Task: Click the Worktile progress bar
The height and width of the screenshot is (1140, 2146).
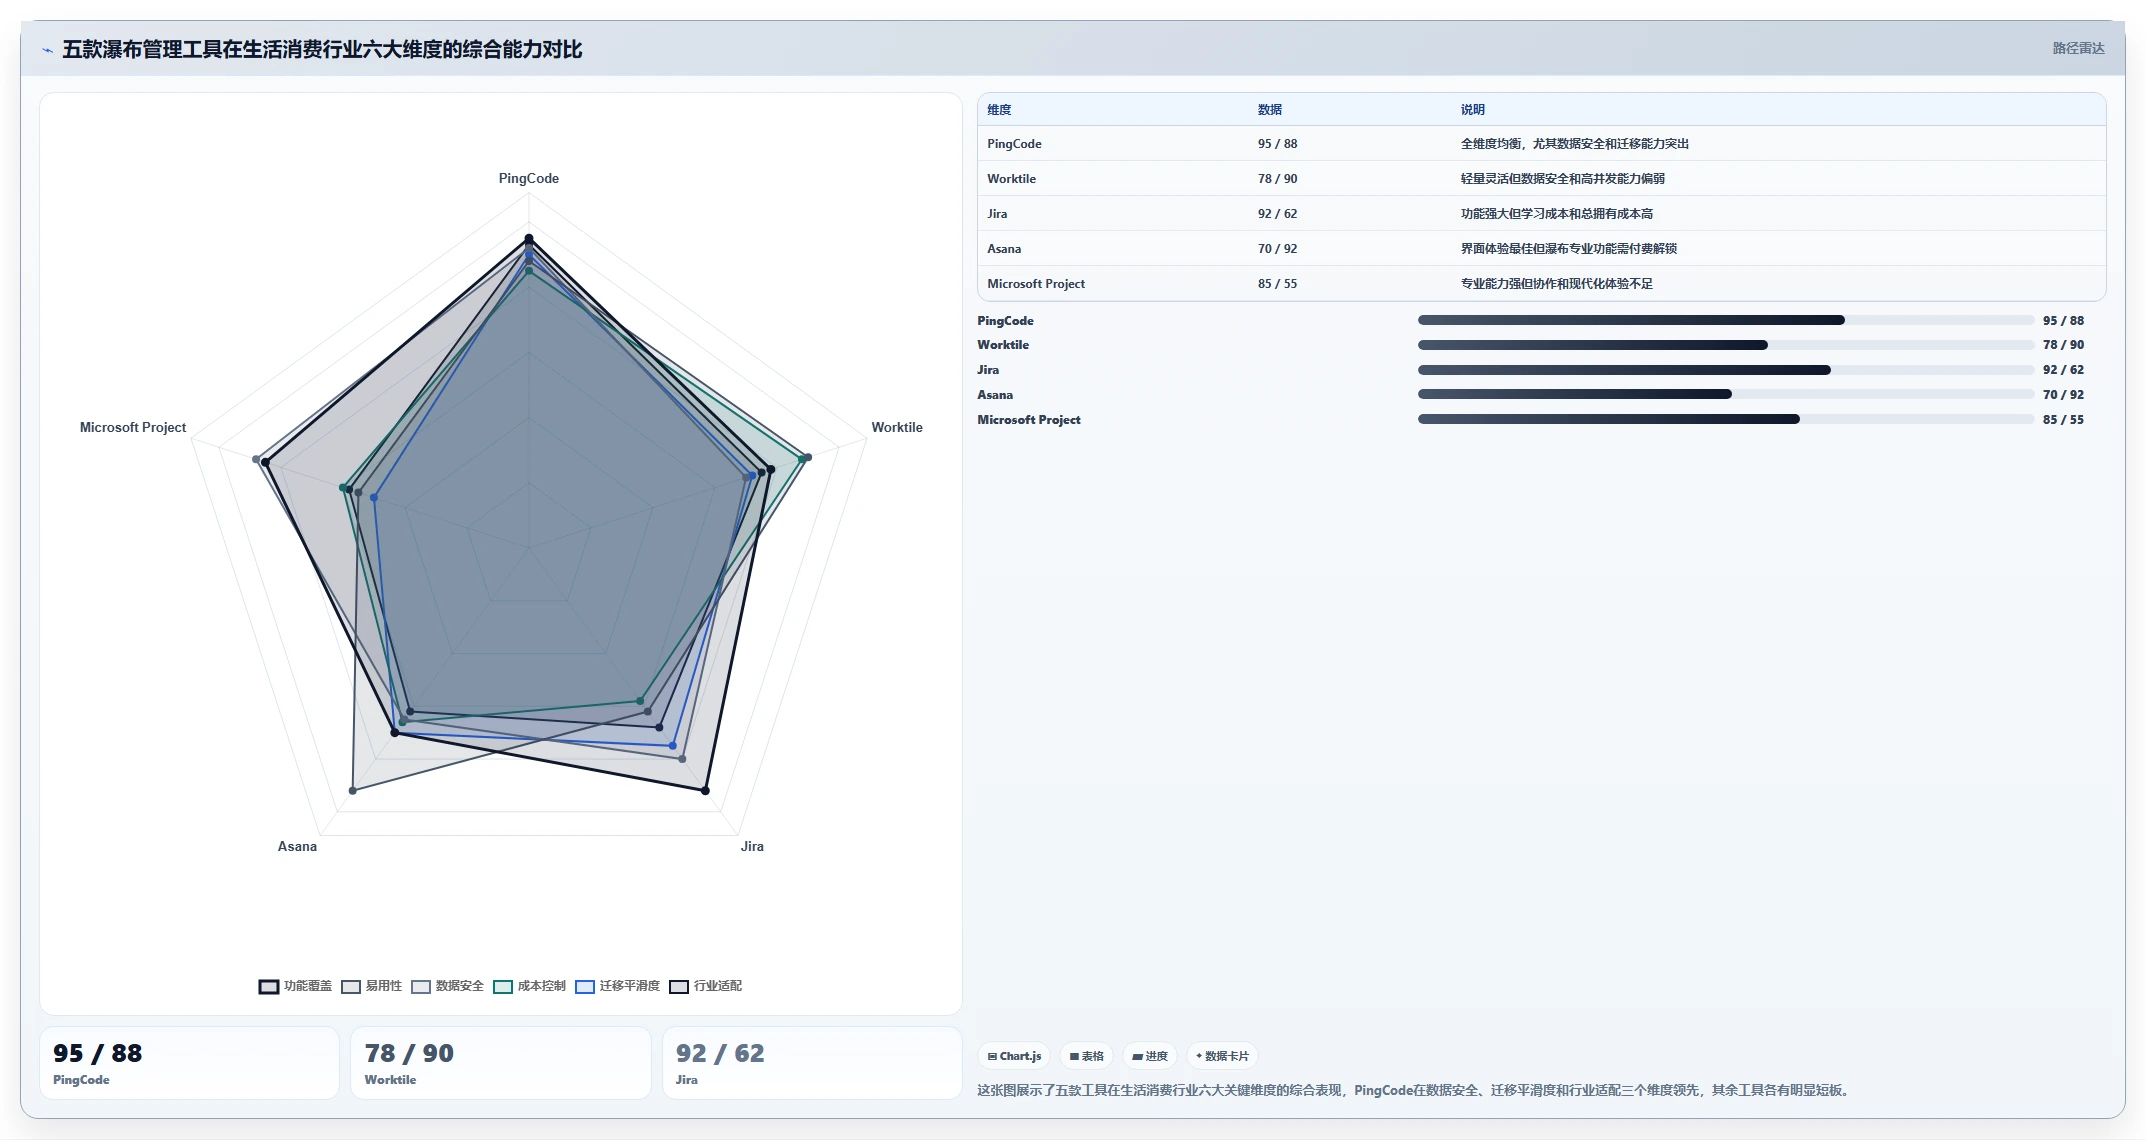Action: pyautogui.click(x=1726, y=345)
